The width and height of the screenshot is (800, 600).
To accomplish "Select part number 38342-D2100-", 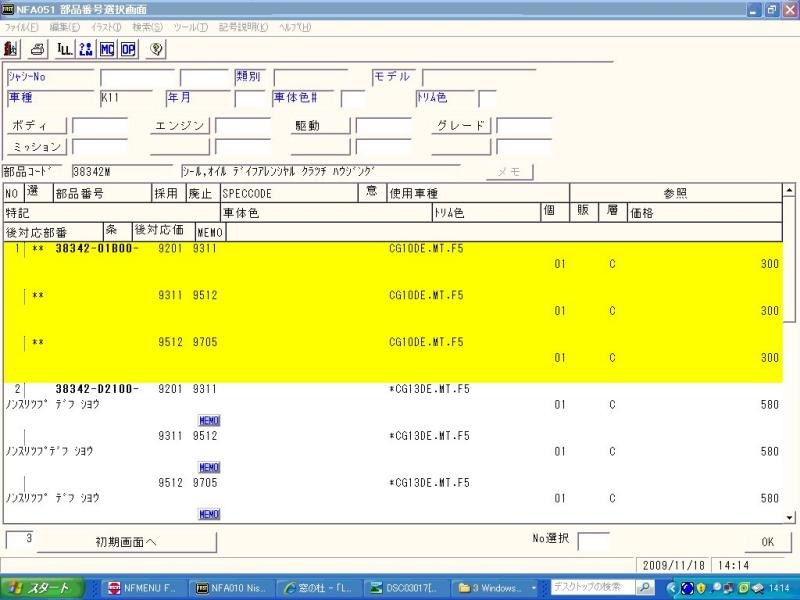I will click(x=97, y=389).
